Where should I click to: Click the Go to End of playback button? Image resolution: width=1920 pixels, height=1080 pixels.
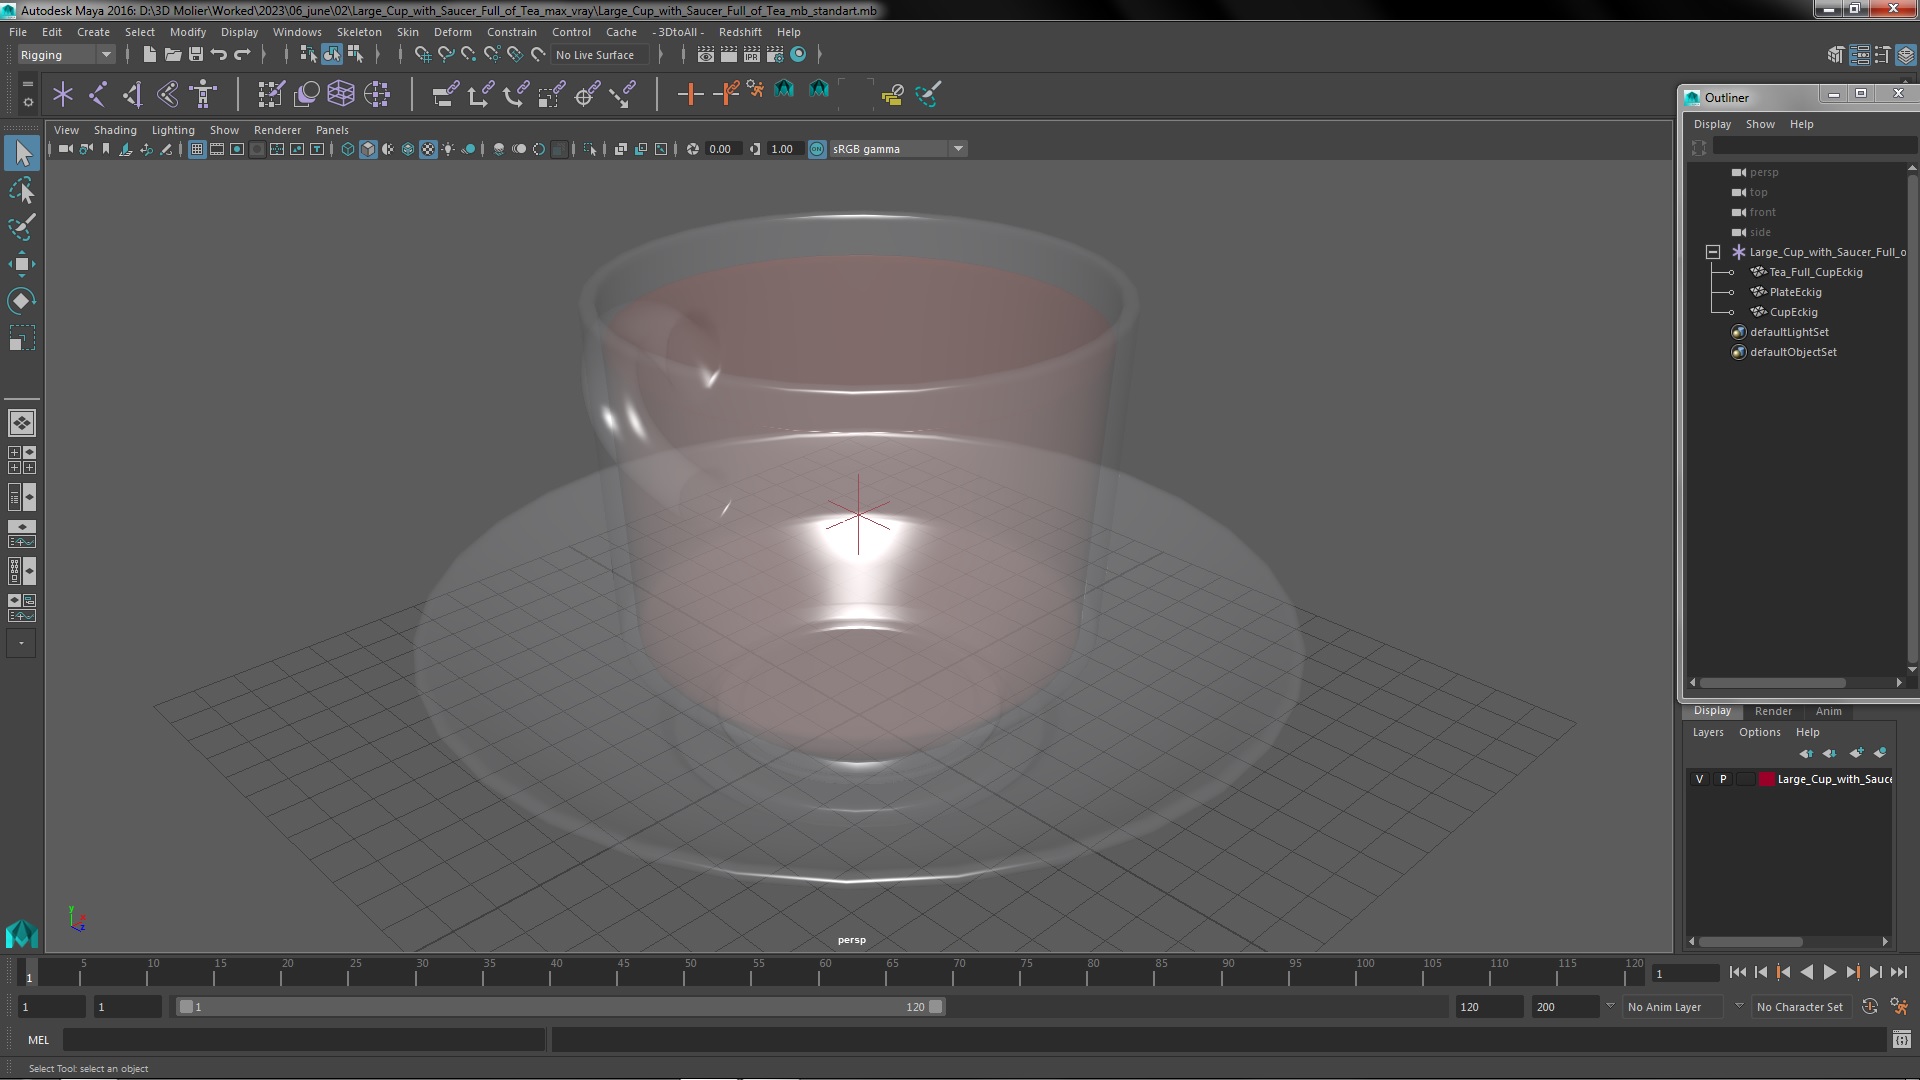(x=1898, y=972)
